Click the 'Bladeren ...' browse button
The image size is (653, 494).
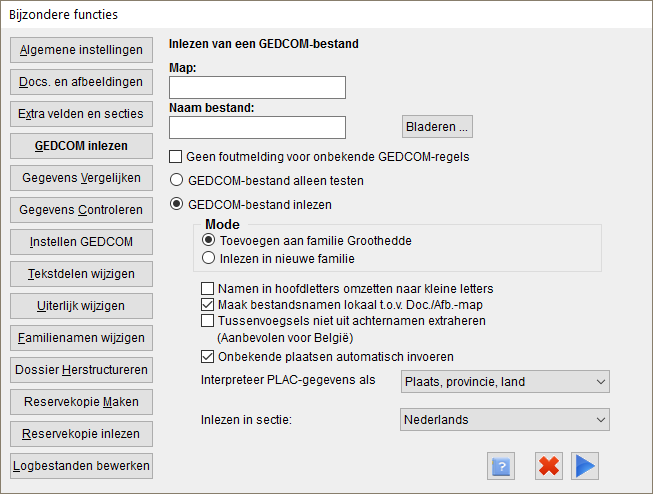pyautogui.click(x=437, y=127)
